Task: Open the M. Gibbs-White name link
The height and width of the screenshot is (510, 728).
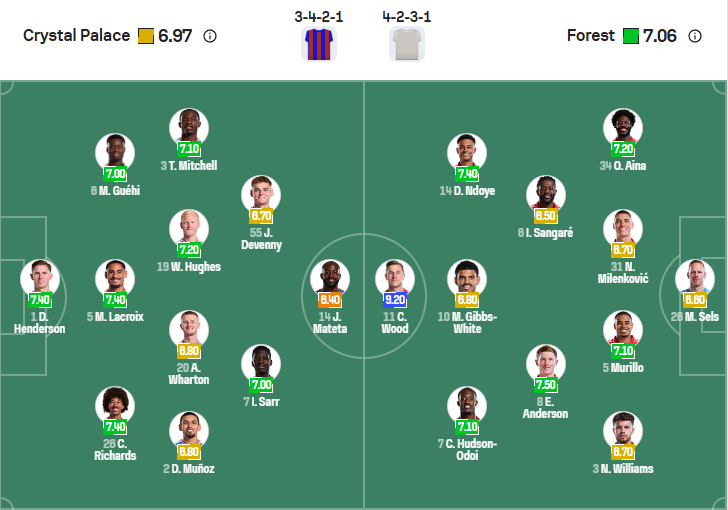Action: coord(467,322)
